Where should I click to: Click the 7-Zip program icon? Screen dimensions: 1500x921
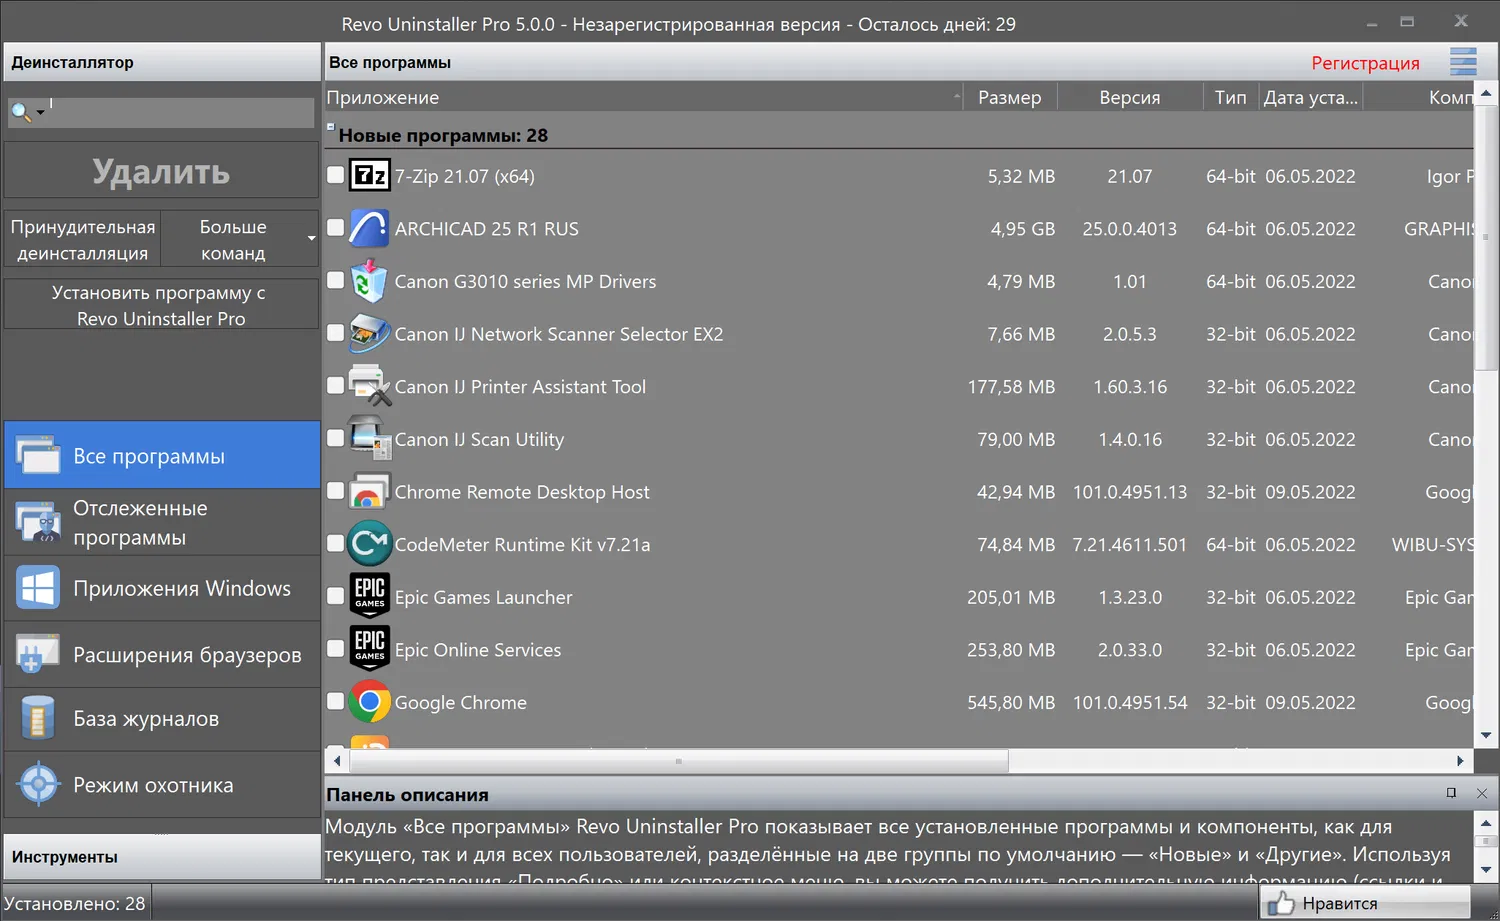(369, 176)
